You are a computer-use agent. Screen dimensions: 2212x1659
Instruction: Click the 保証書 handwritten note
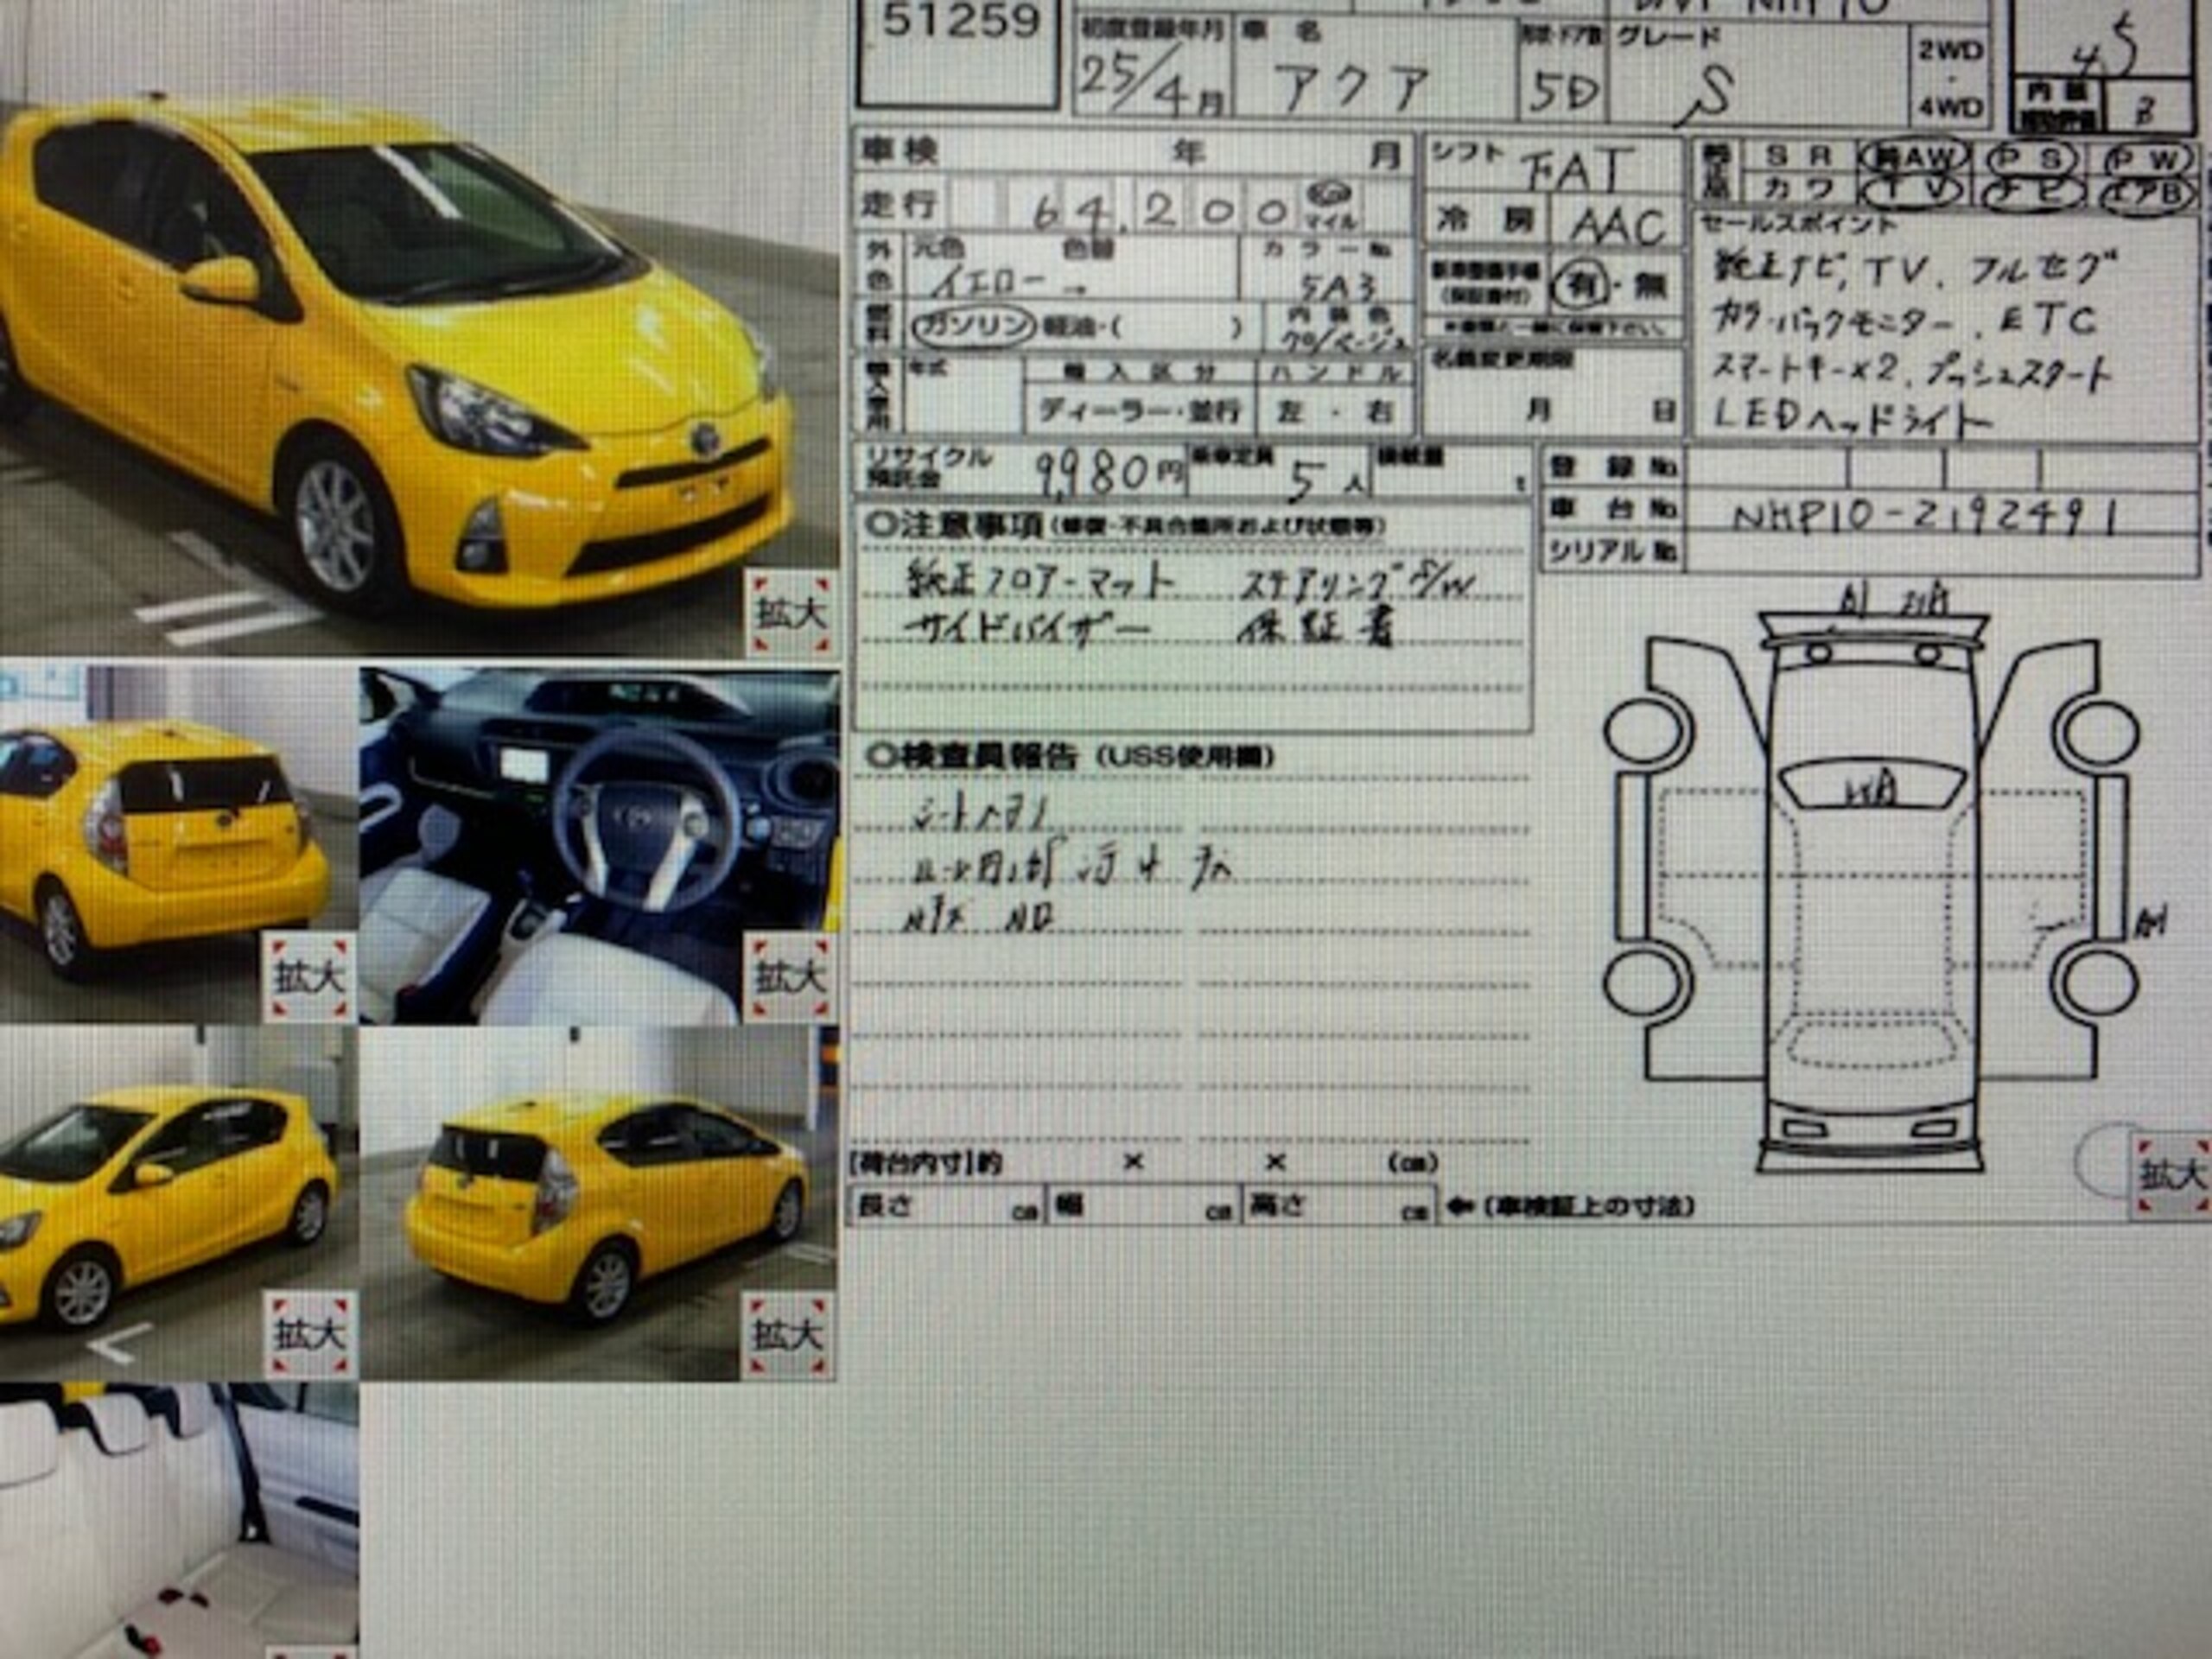coord(1316,628)
